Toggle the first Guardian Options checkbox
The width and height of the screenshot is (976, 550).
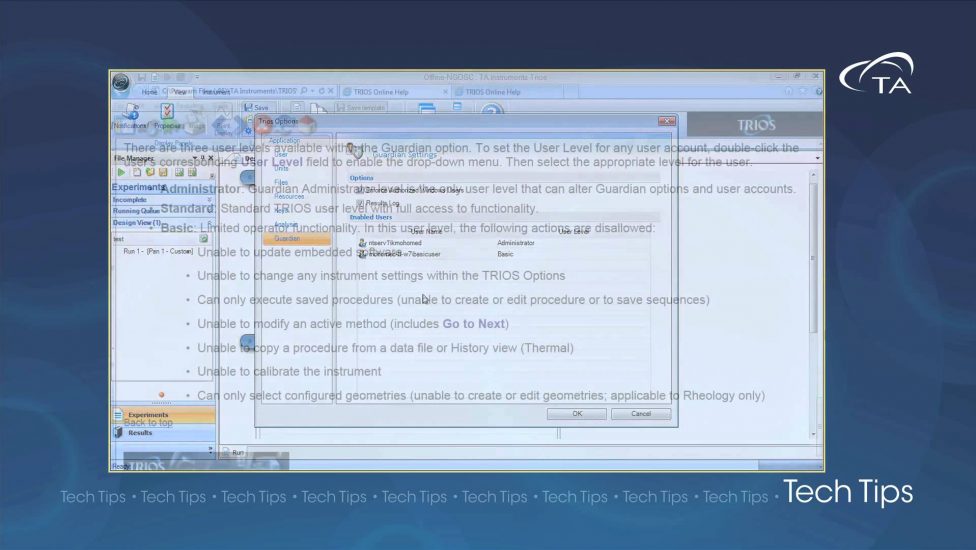361,190
